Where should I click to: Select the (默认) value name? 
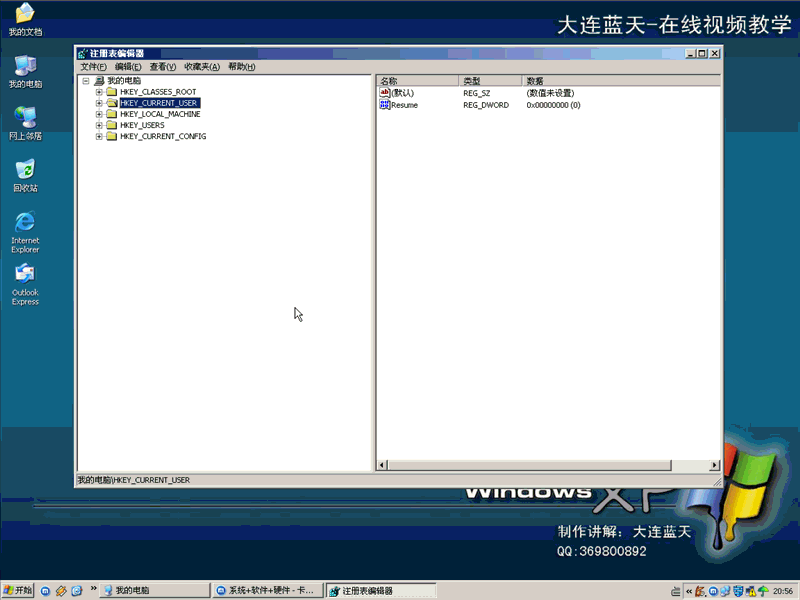tap(403, 93)
